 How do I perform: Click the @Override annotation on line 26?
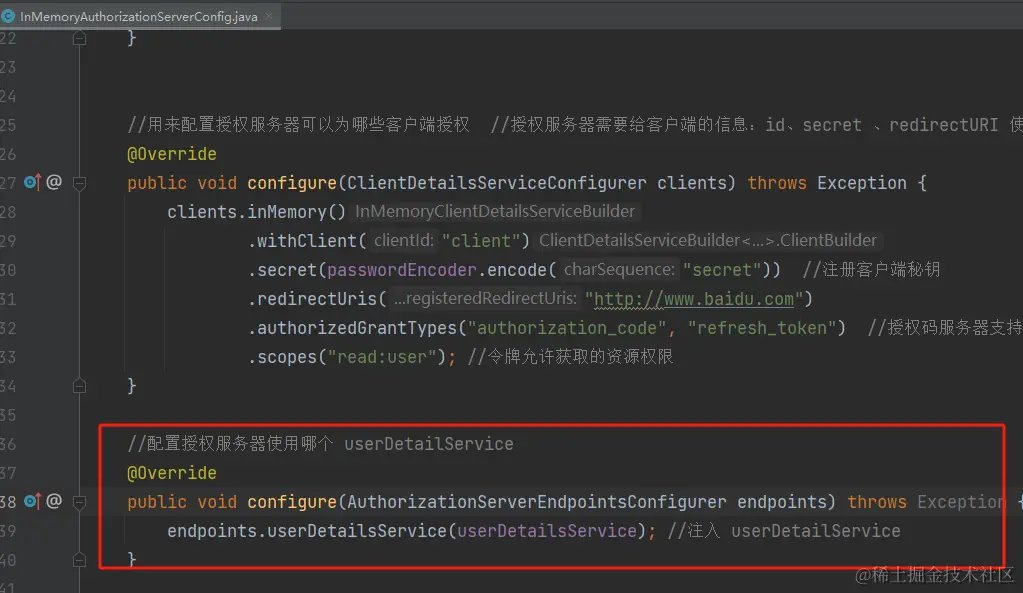[x=172, y=154]
